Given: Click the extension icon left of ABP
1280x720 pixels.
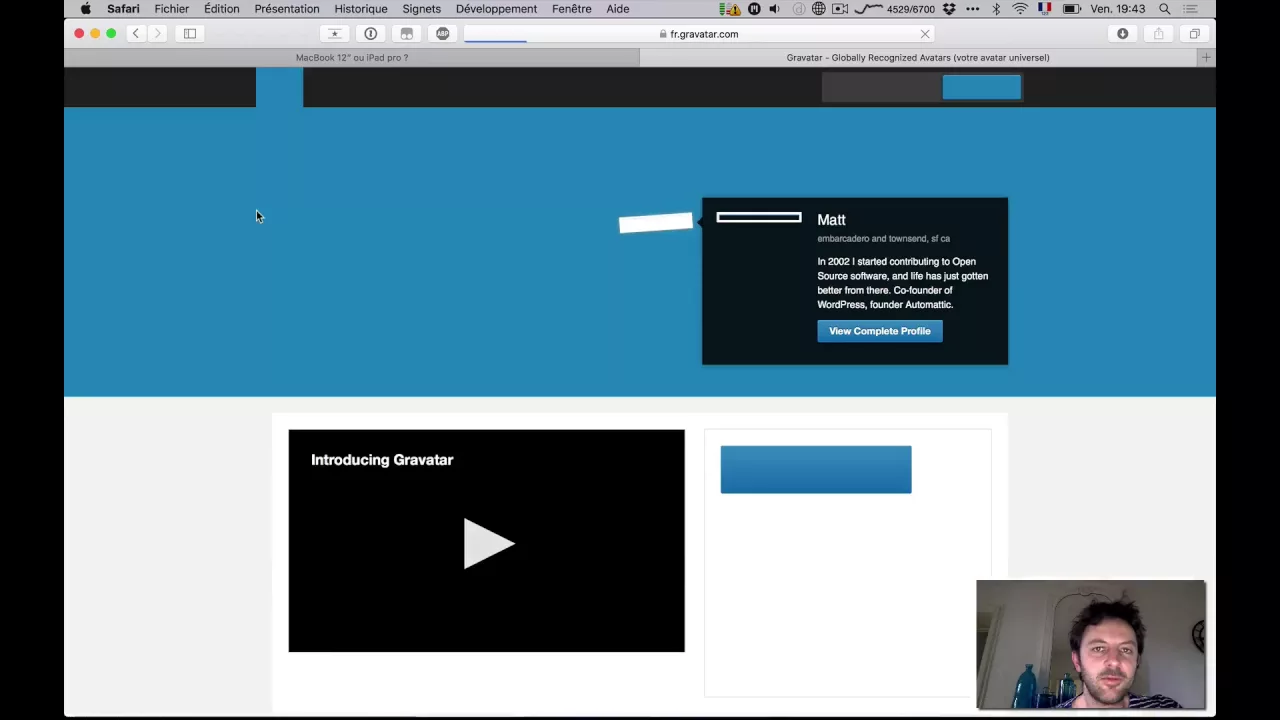Looking at the screenshot, I should click(x=407, y=34).
